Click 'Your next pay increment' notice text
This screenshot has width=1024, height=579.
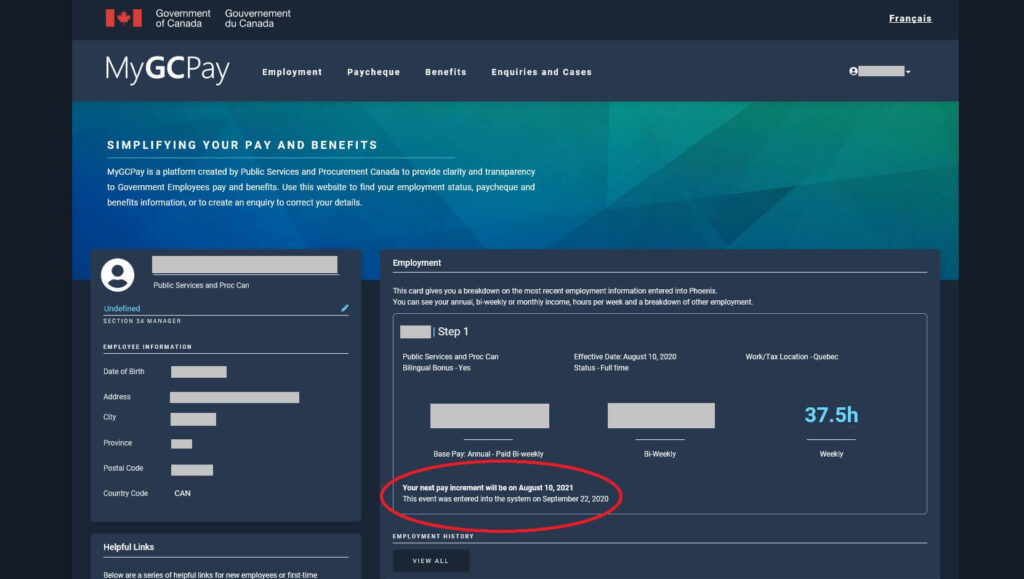488,488
